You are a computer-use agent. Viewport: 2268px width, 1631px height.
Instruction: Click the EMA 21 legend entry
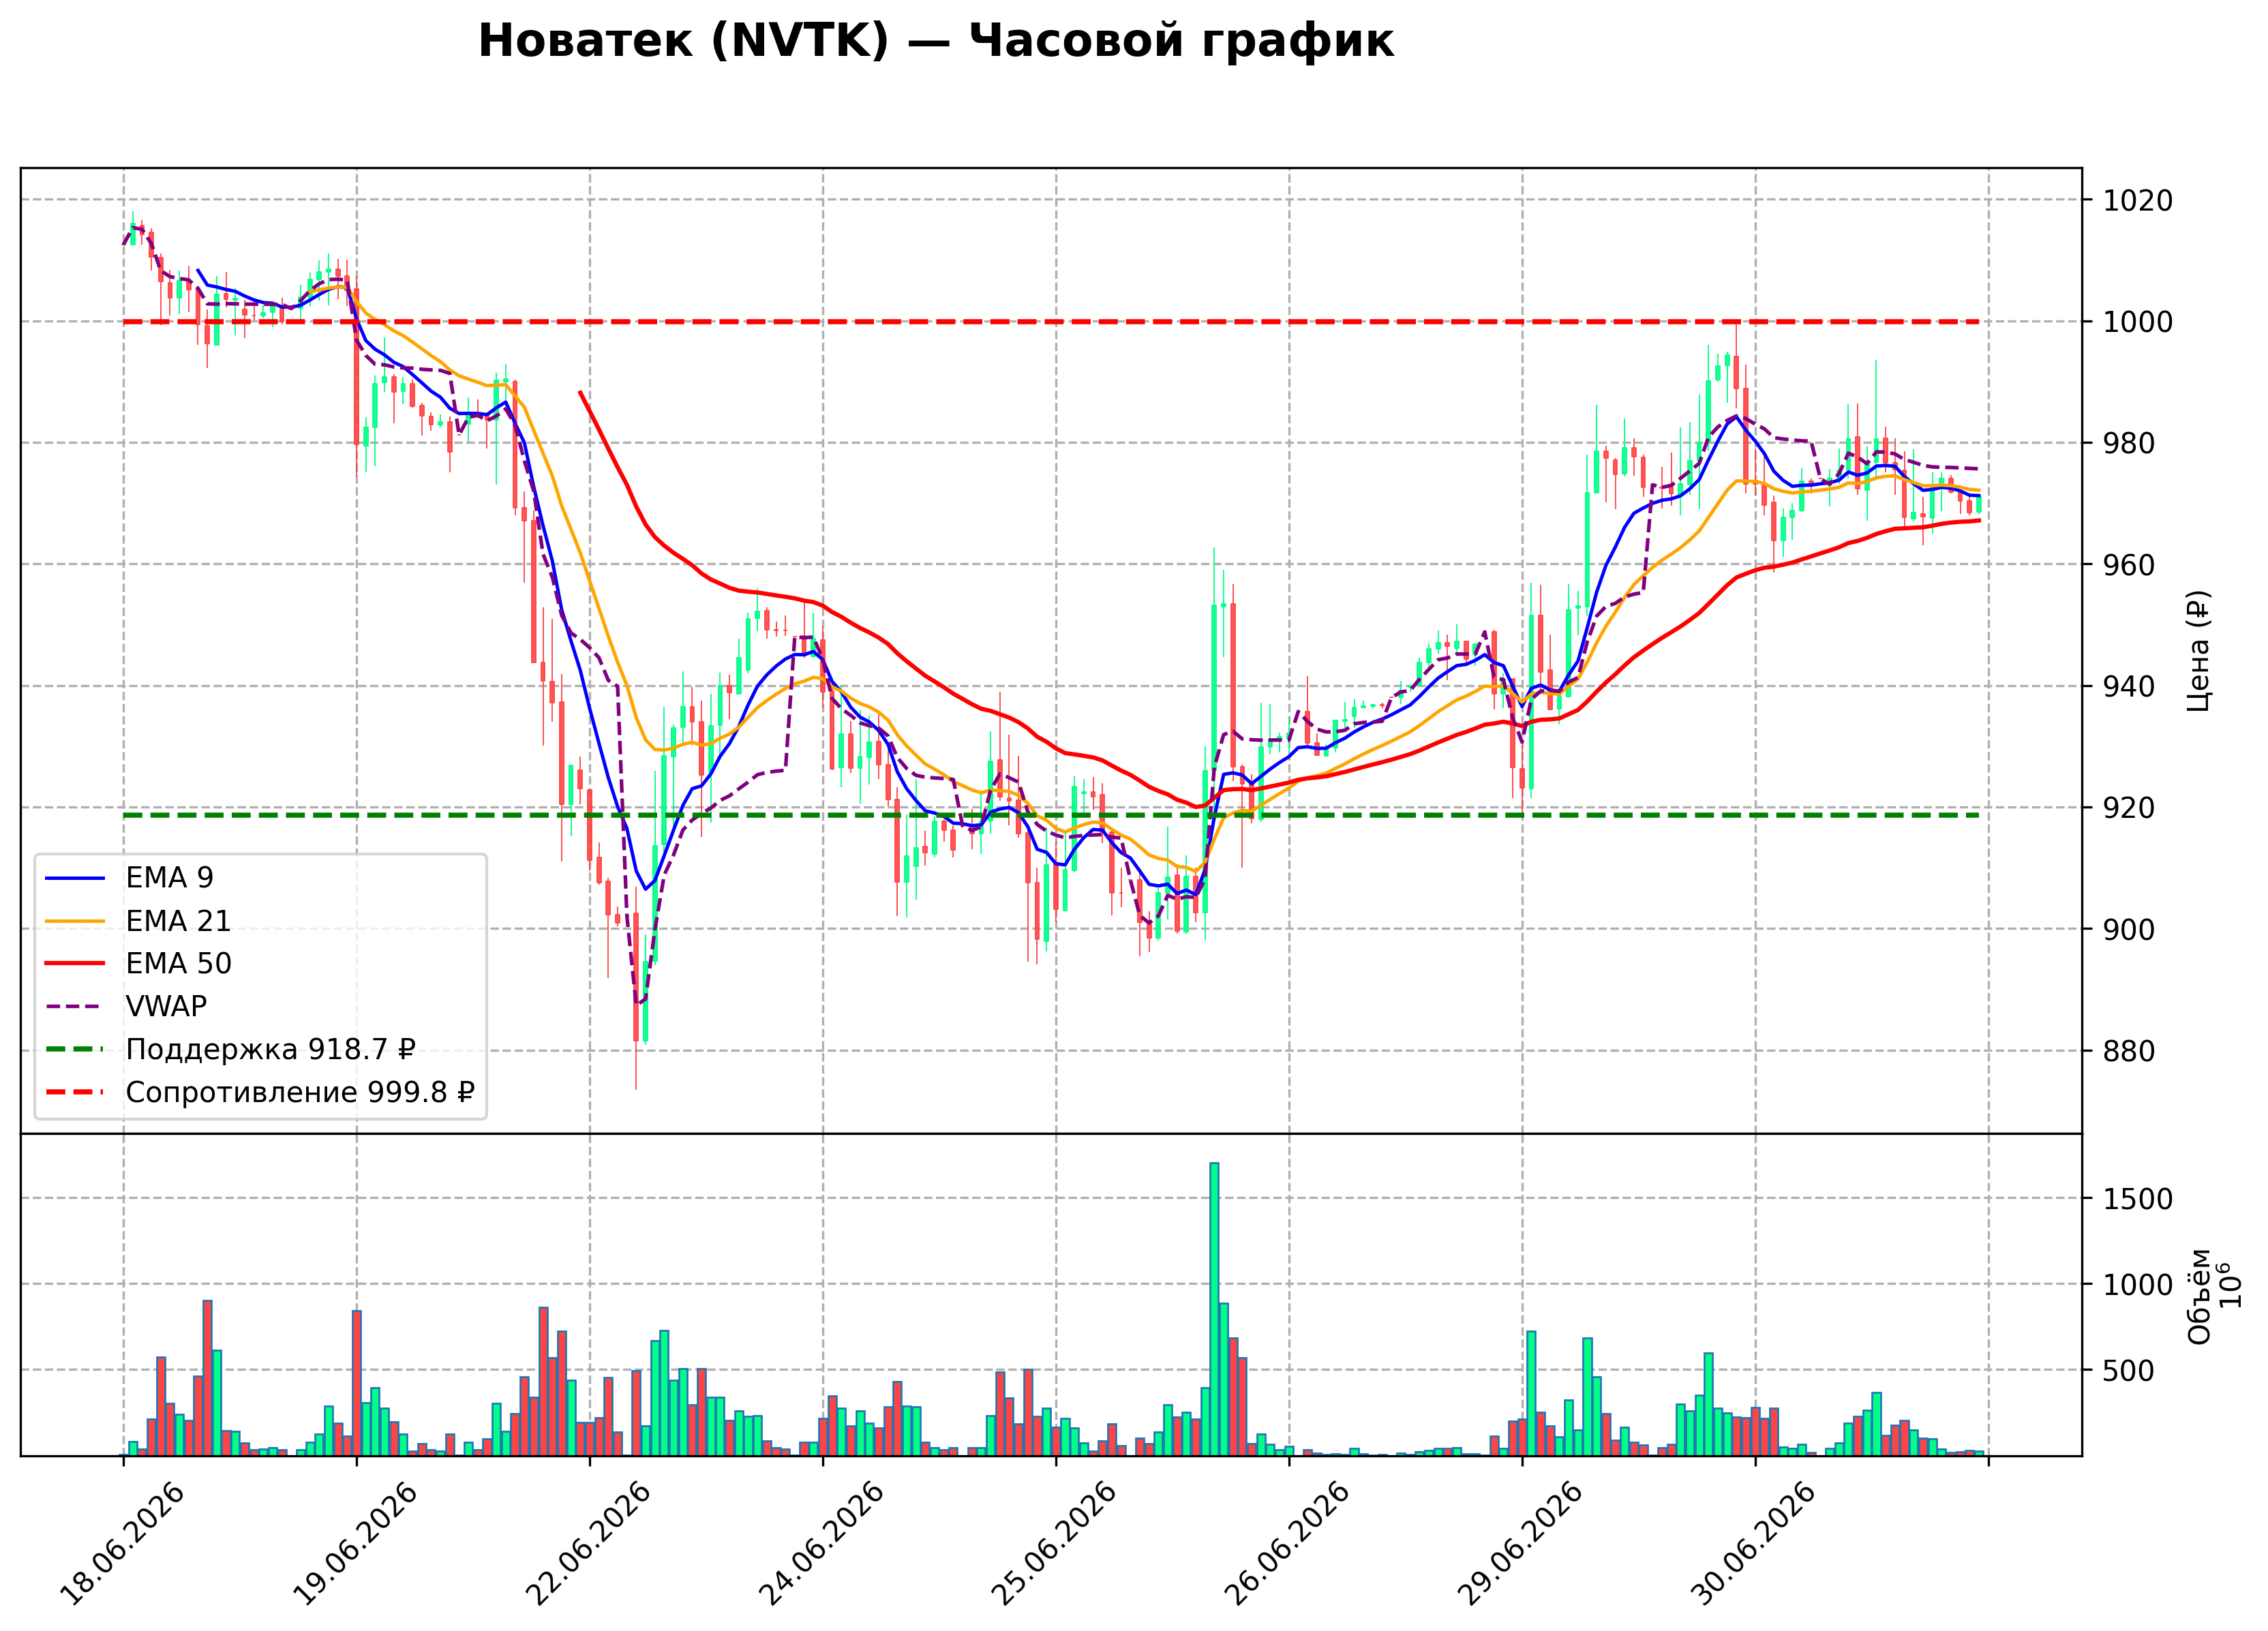click(138, 920)
